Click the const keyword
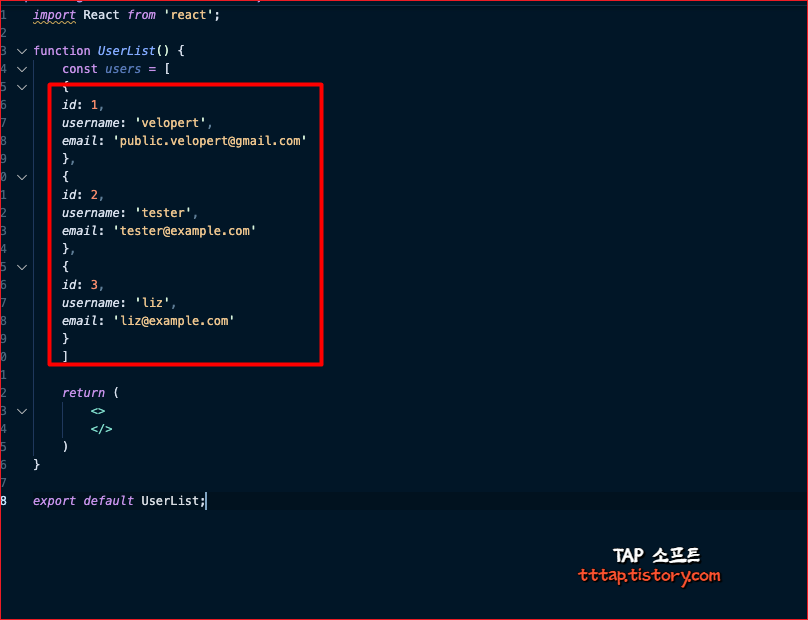Screen dimensions: 808x620 [79, 69]
